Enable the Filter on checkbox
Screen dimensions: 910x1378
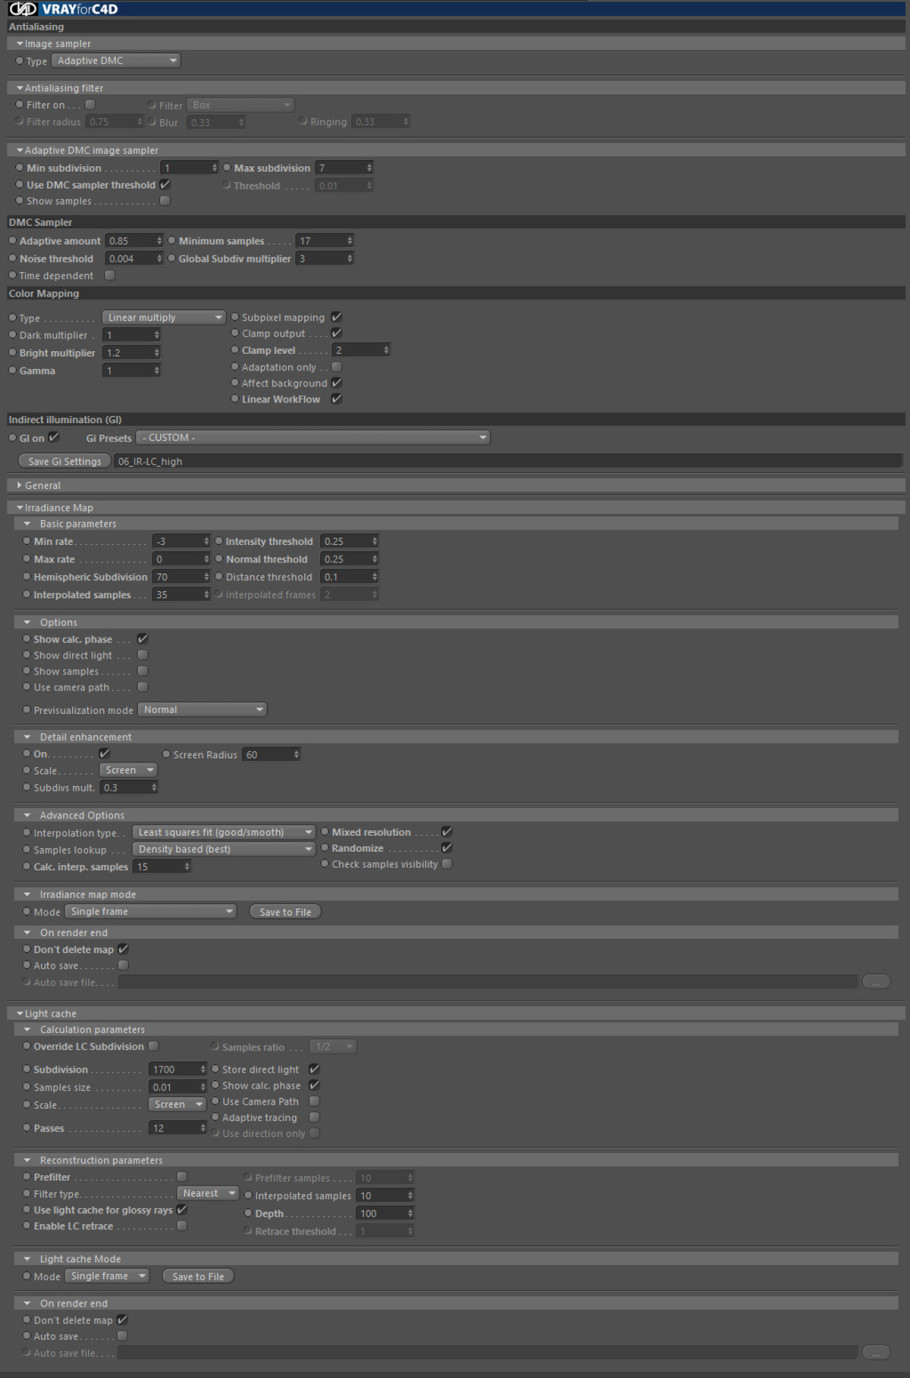tap(90, 104)
